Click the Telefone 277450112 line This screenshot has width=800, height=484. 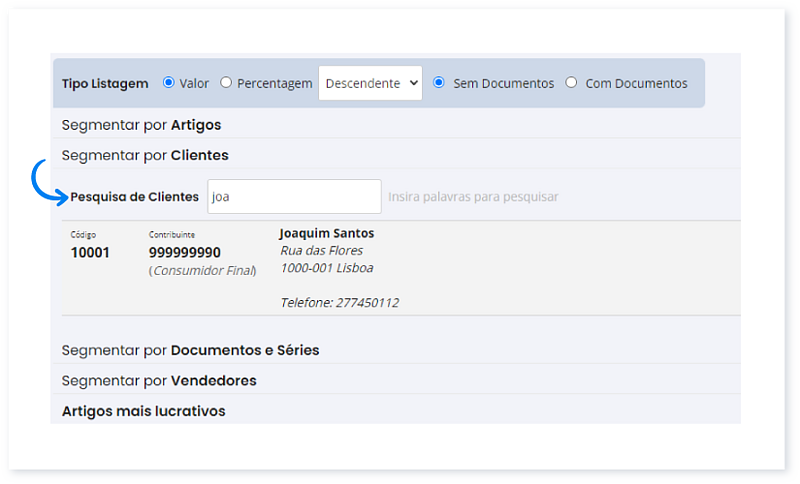[339, 302]
